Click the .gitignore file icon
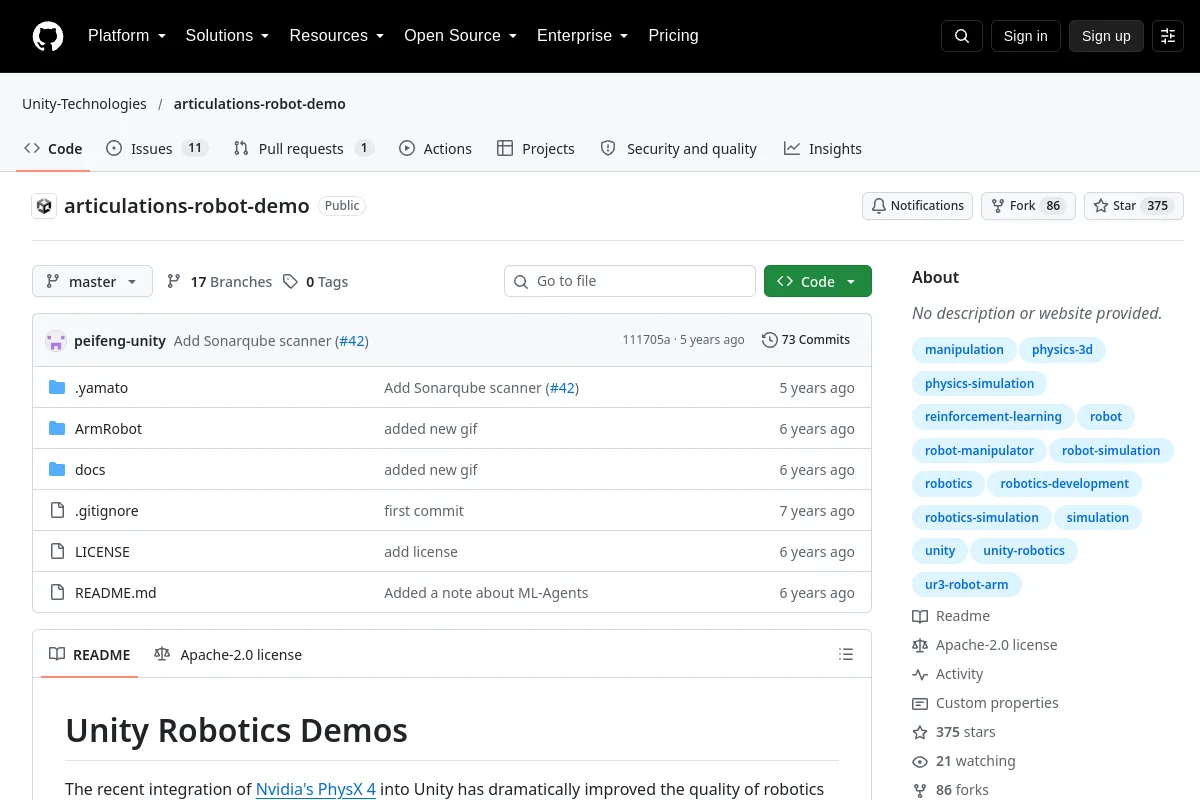 click(x=57, y=510)
